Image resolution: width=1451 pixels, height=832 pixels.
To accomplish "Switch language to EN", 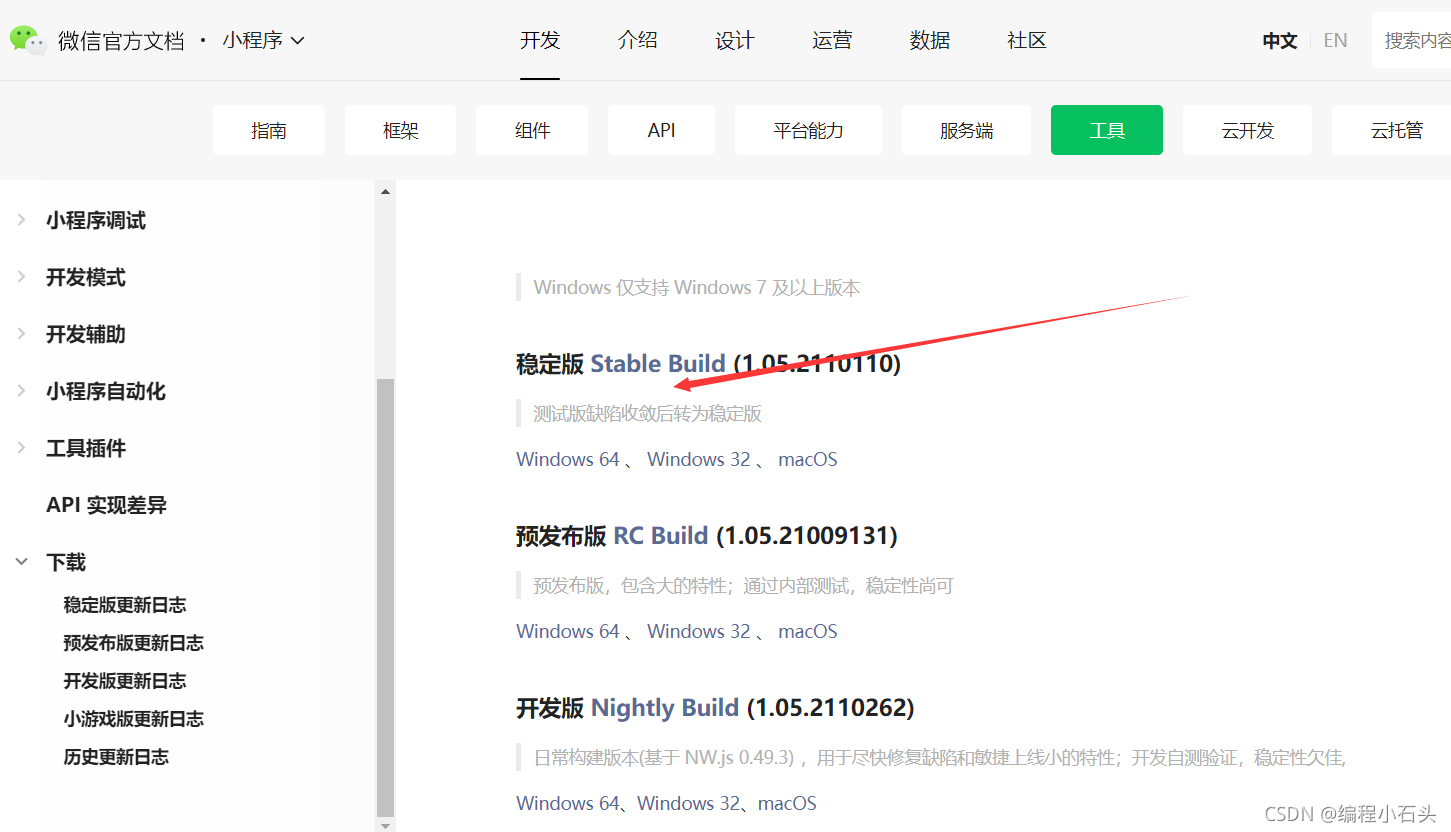I will coord(1335,41).
